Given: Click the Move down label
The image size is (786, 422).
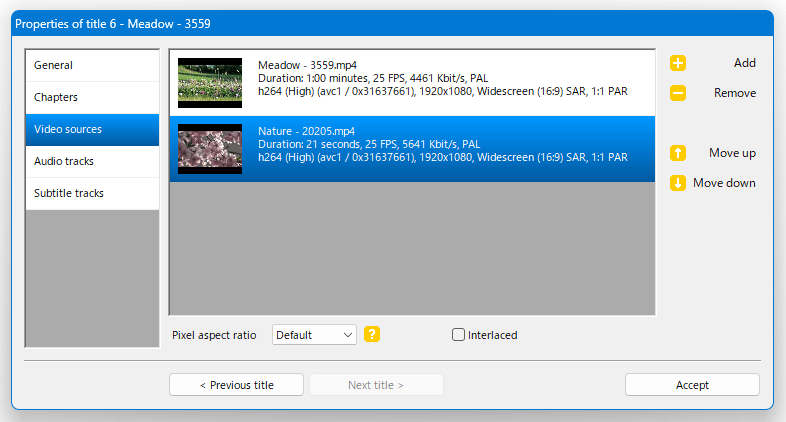Looking at the screenshot, I should click(x=724, y=183).
